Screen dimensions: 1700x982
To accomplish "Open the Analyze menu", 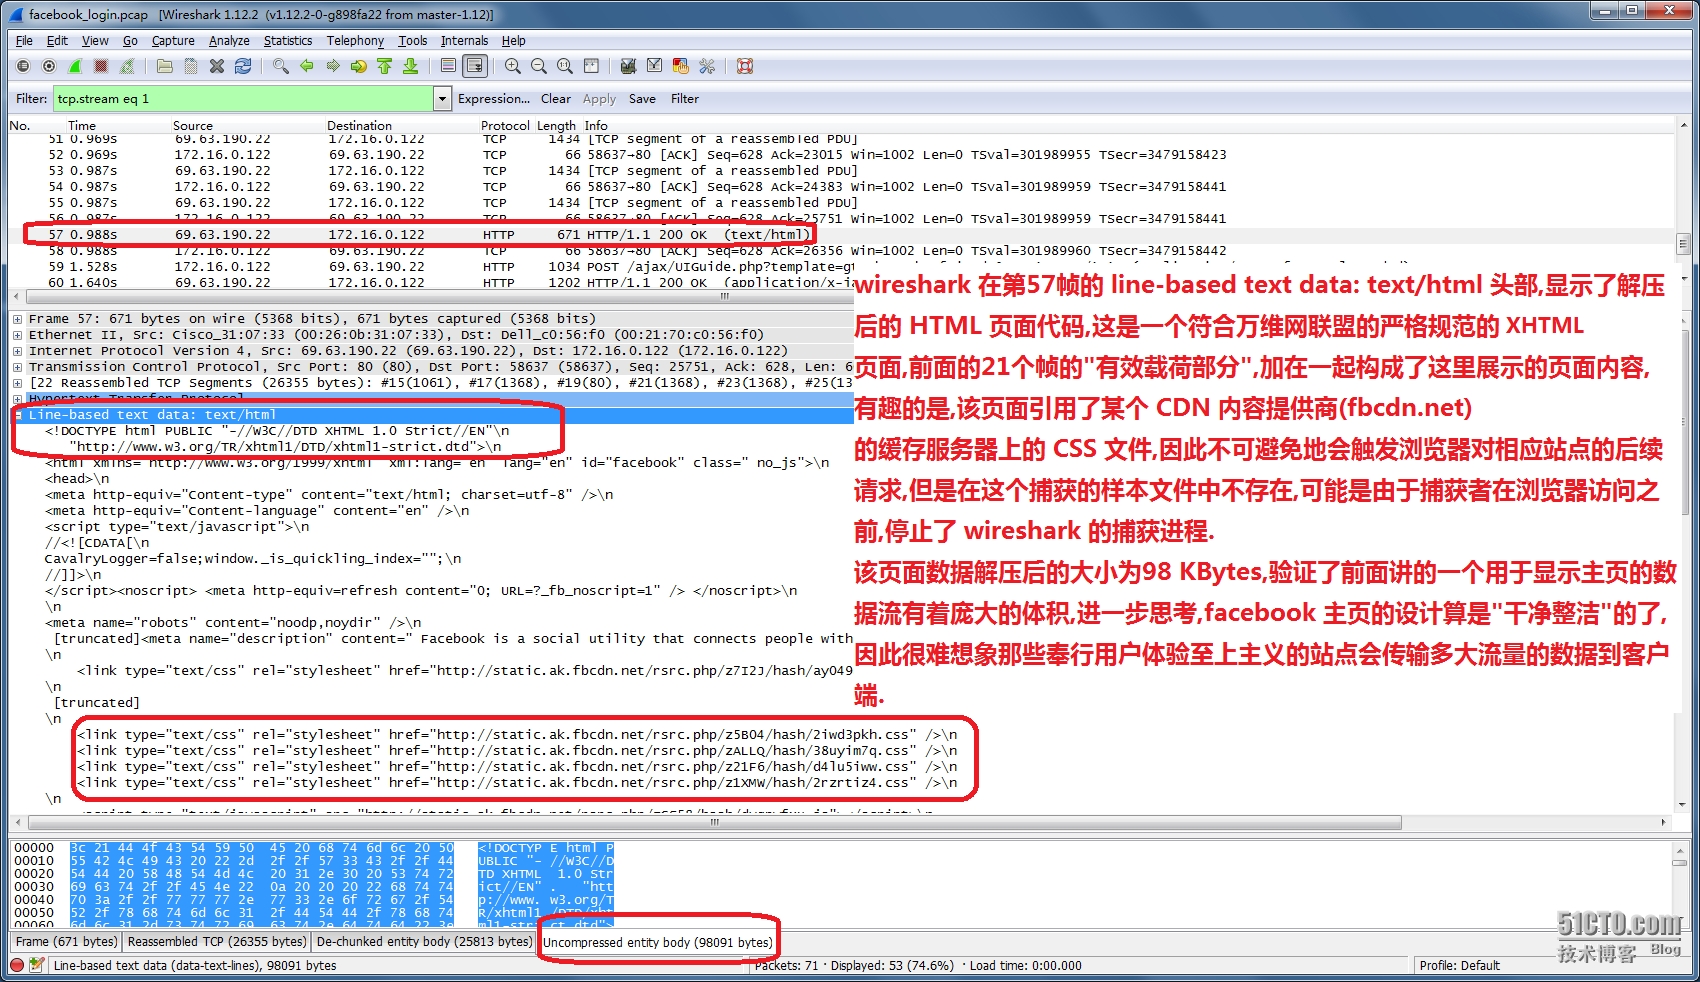I will tap(229, 41).
